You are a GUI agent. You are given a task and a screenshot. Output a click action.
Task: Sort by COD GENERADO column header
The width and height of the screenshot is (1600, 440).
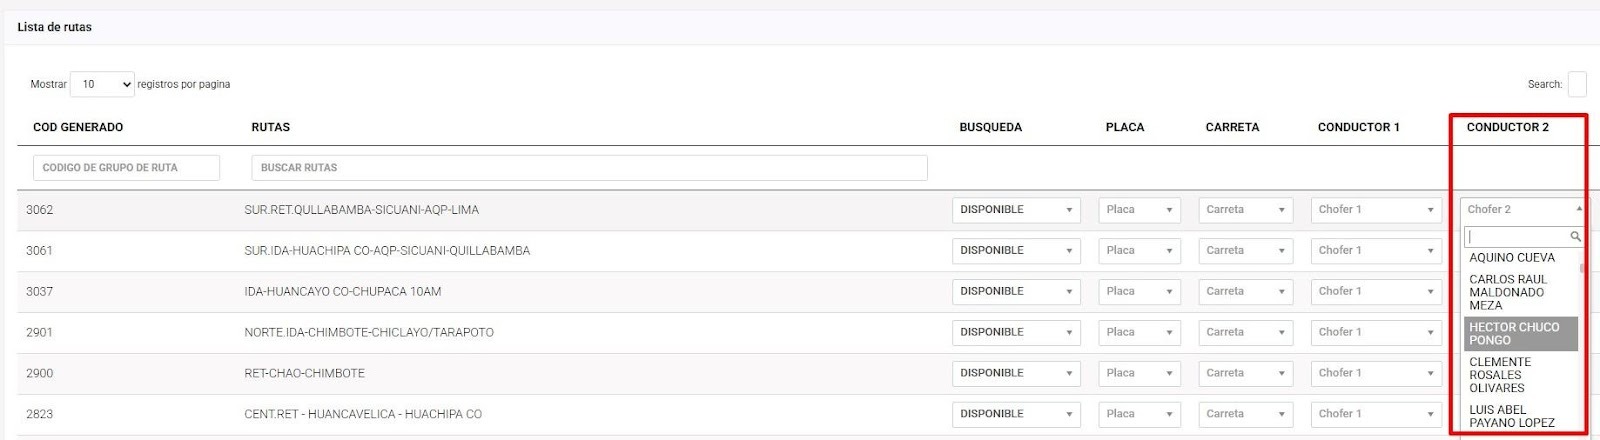[78, 127]
